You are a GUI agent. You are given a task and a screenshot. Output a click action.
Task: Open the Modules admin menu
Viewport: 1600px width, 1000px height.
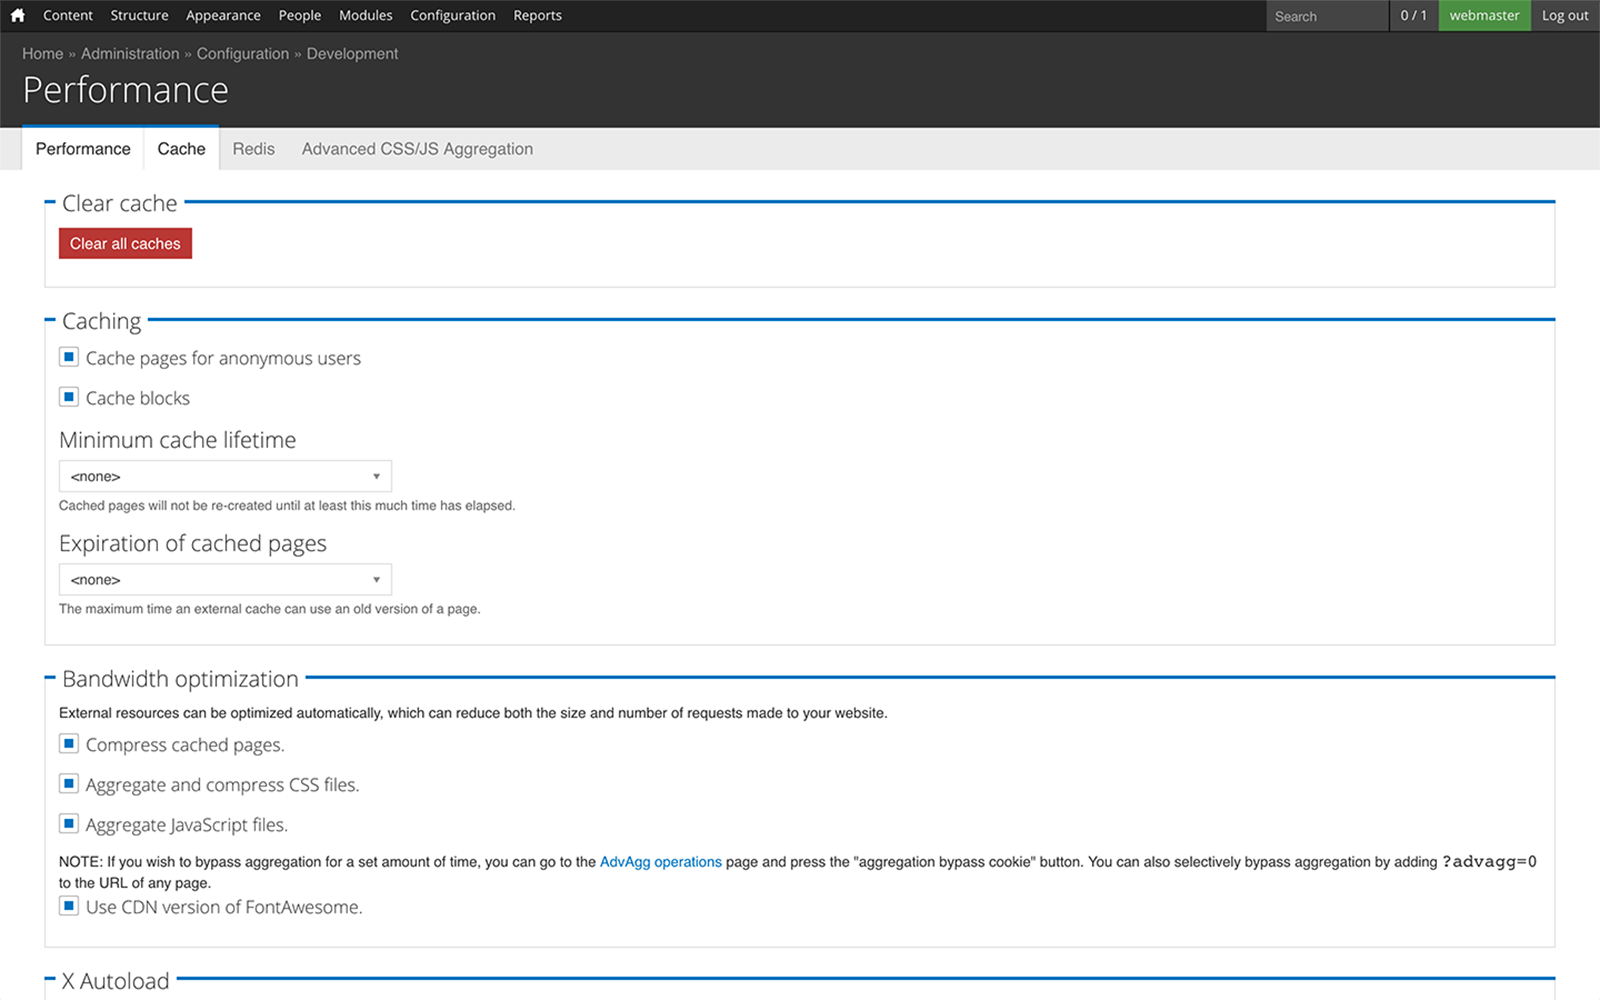[x=366, y=15]
